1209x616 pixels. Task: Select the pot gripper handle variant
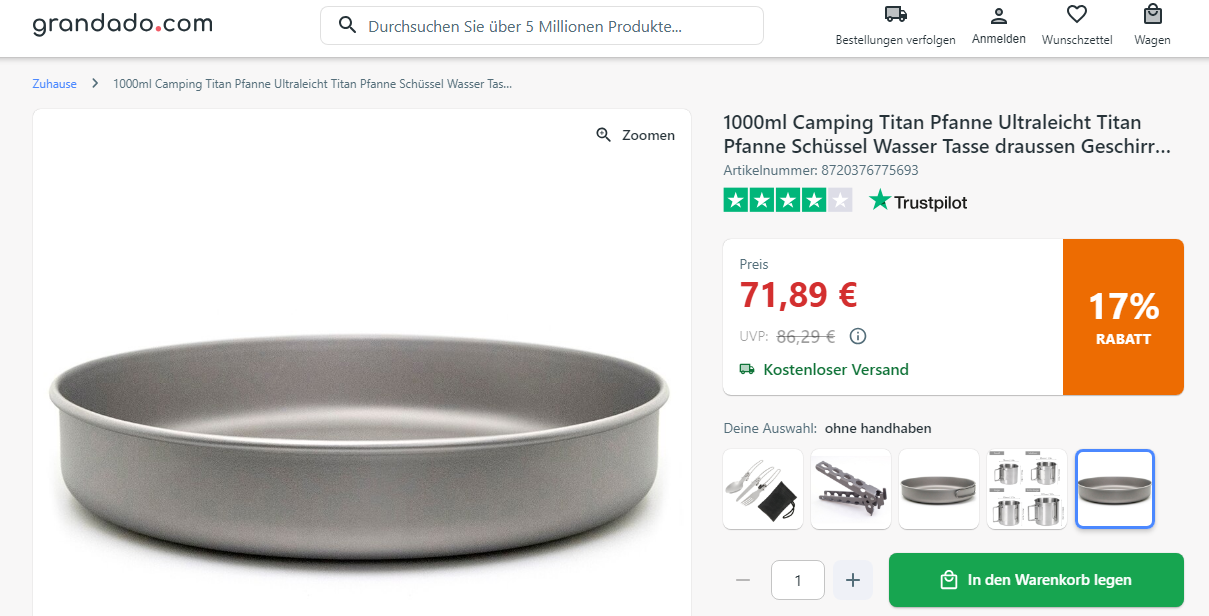(851, 489)
